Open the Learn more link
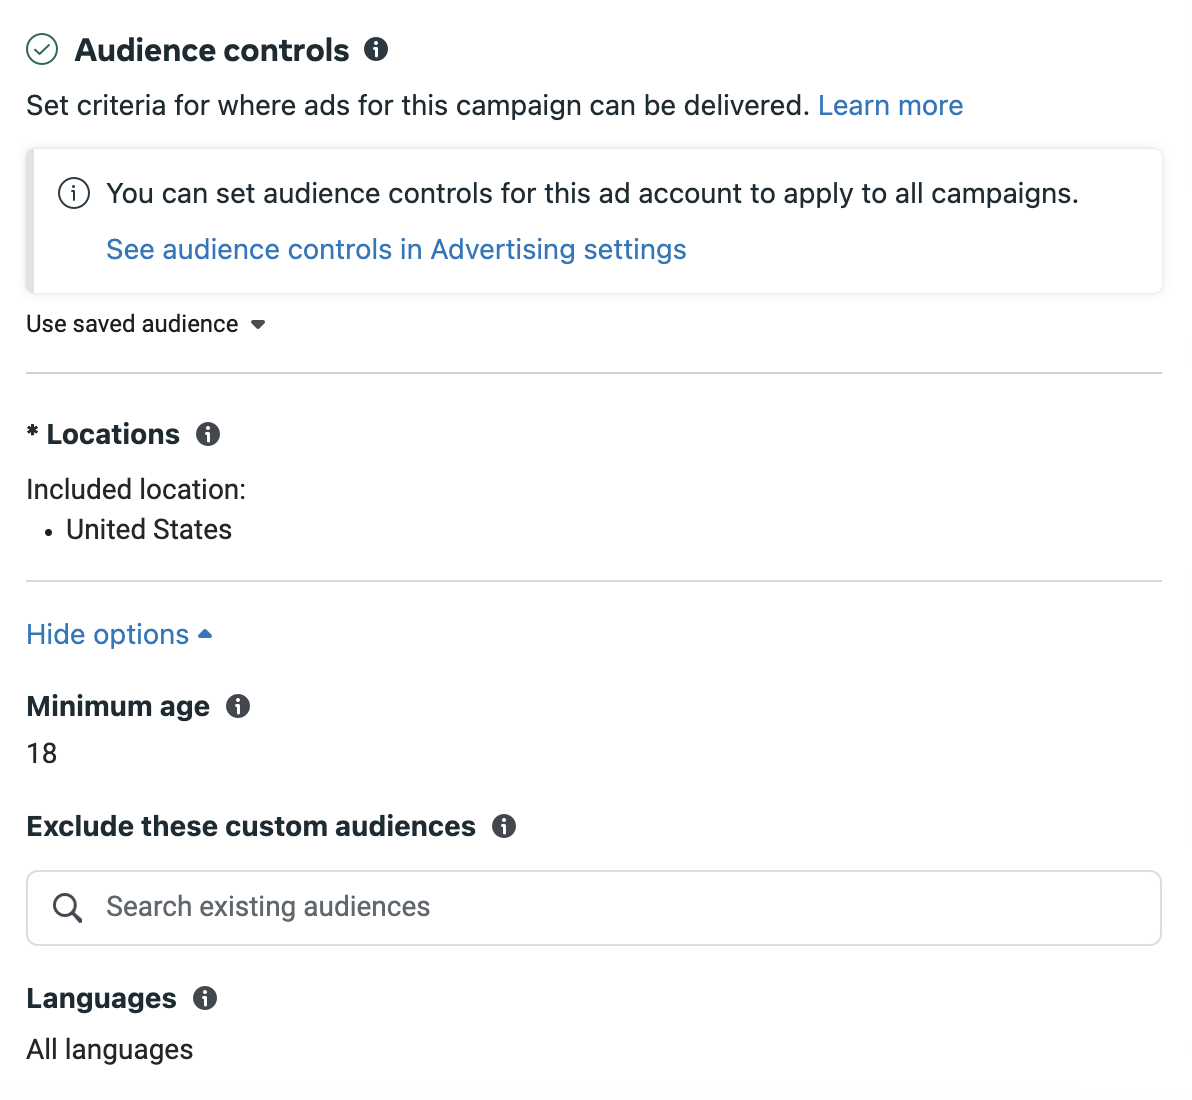Viewport: 1192px width, 1100px height. [890, 106]
